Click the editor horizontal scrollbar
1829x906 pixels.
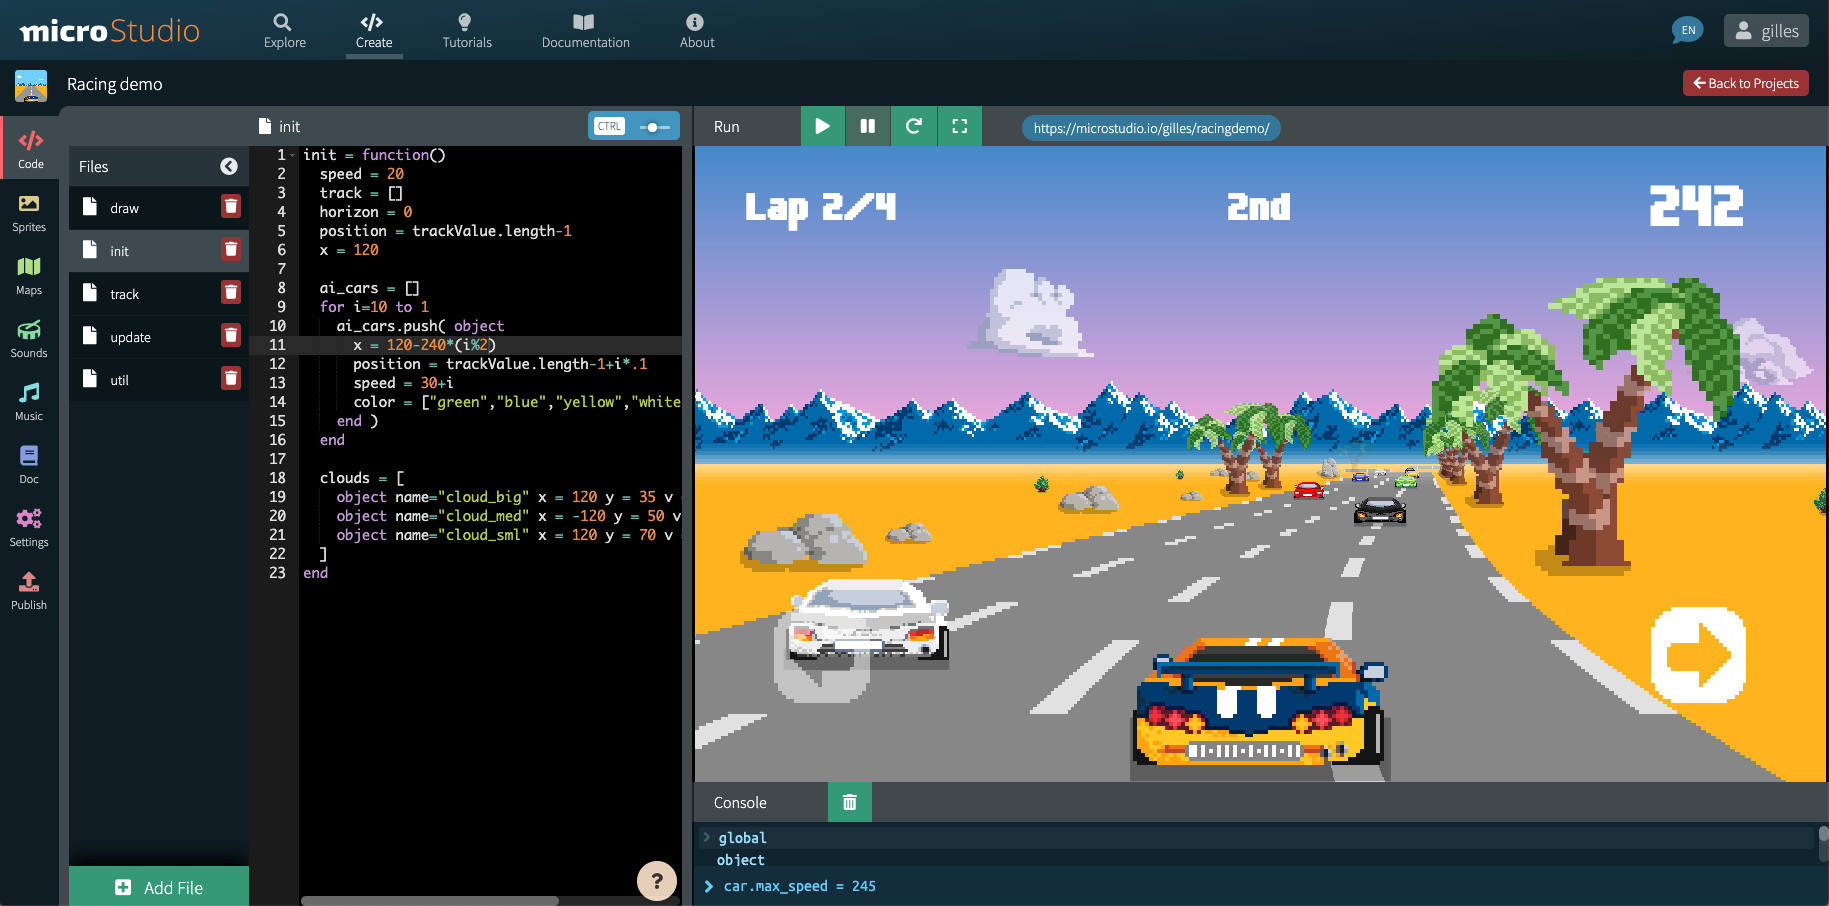tap(430, 900)
